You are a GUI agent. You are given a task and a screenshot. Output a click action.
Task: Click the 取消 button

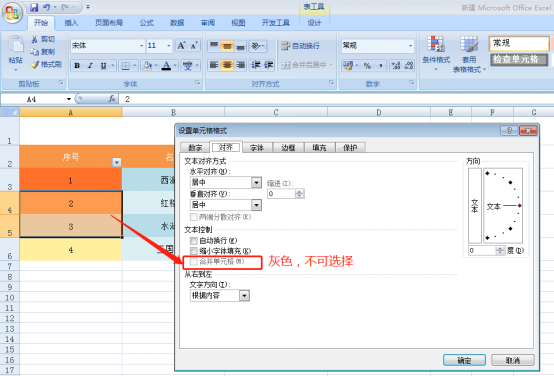click(x=513, y=360)
